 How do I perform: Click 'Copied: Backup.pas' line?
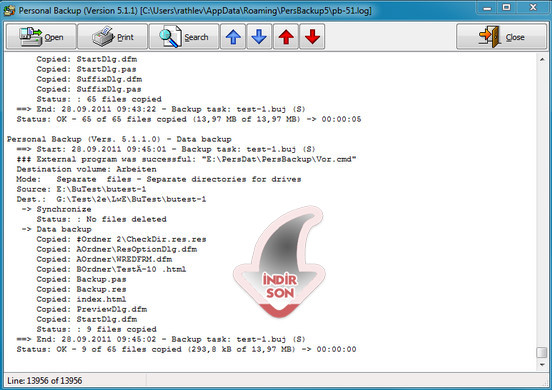[x=81, y=279]
